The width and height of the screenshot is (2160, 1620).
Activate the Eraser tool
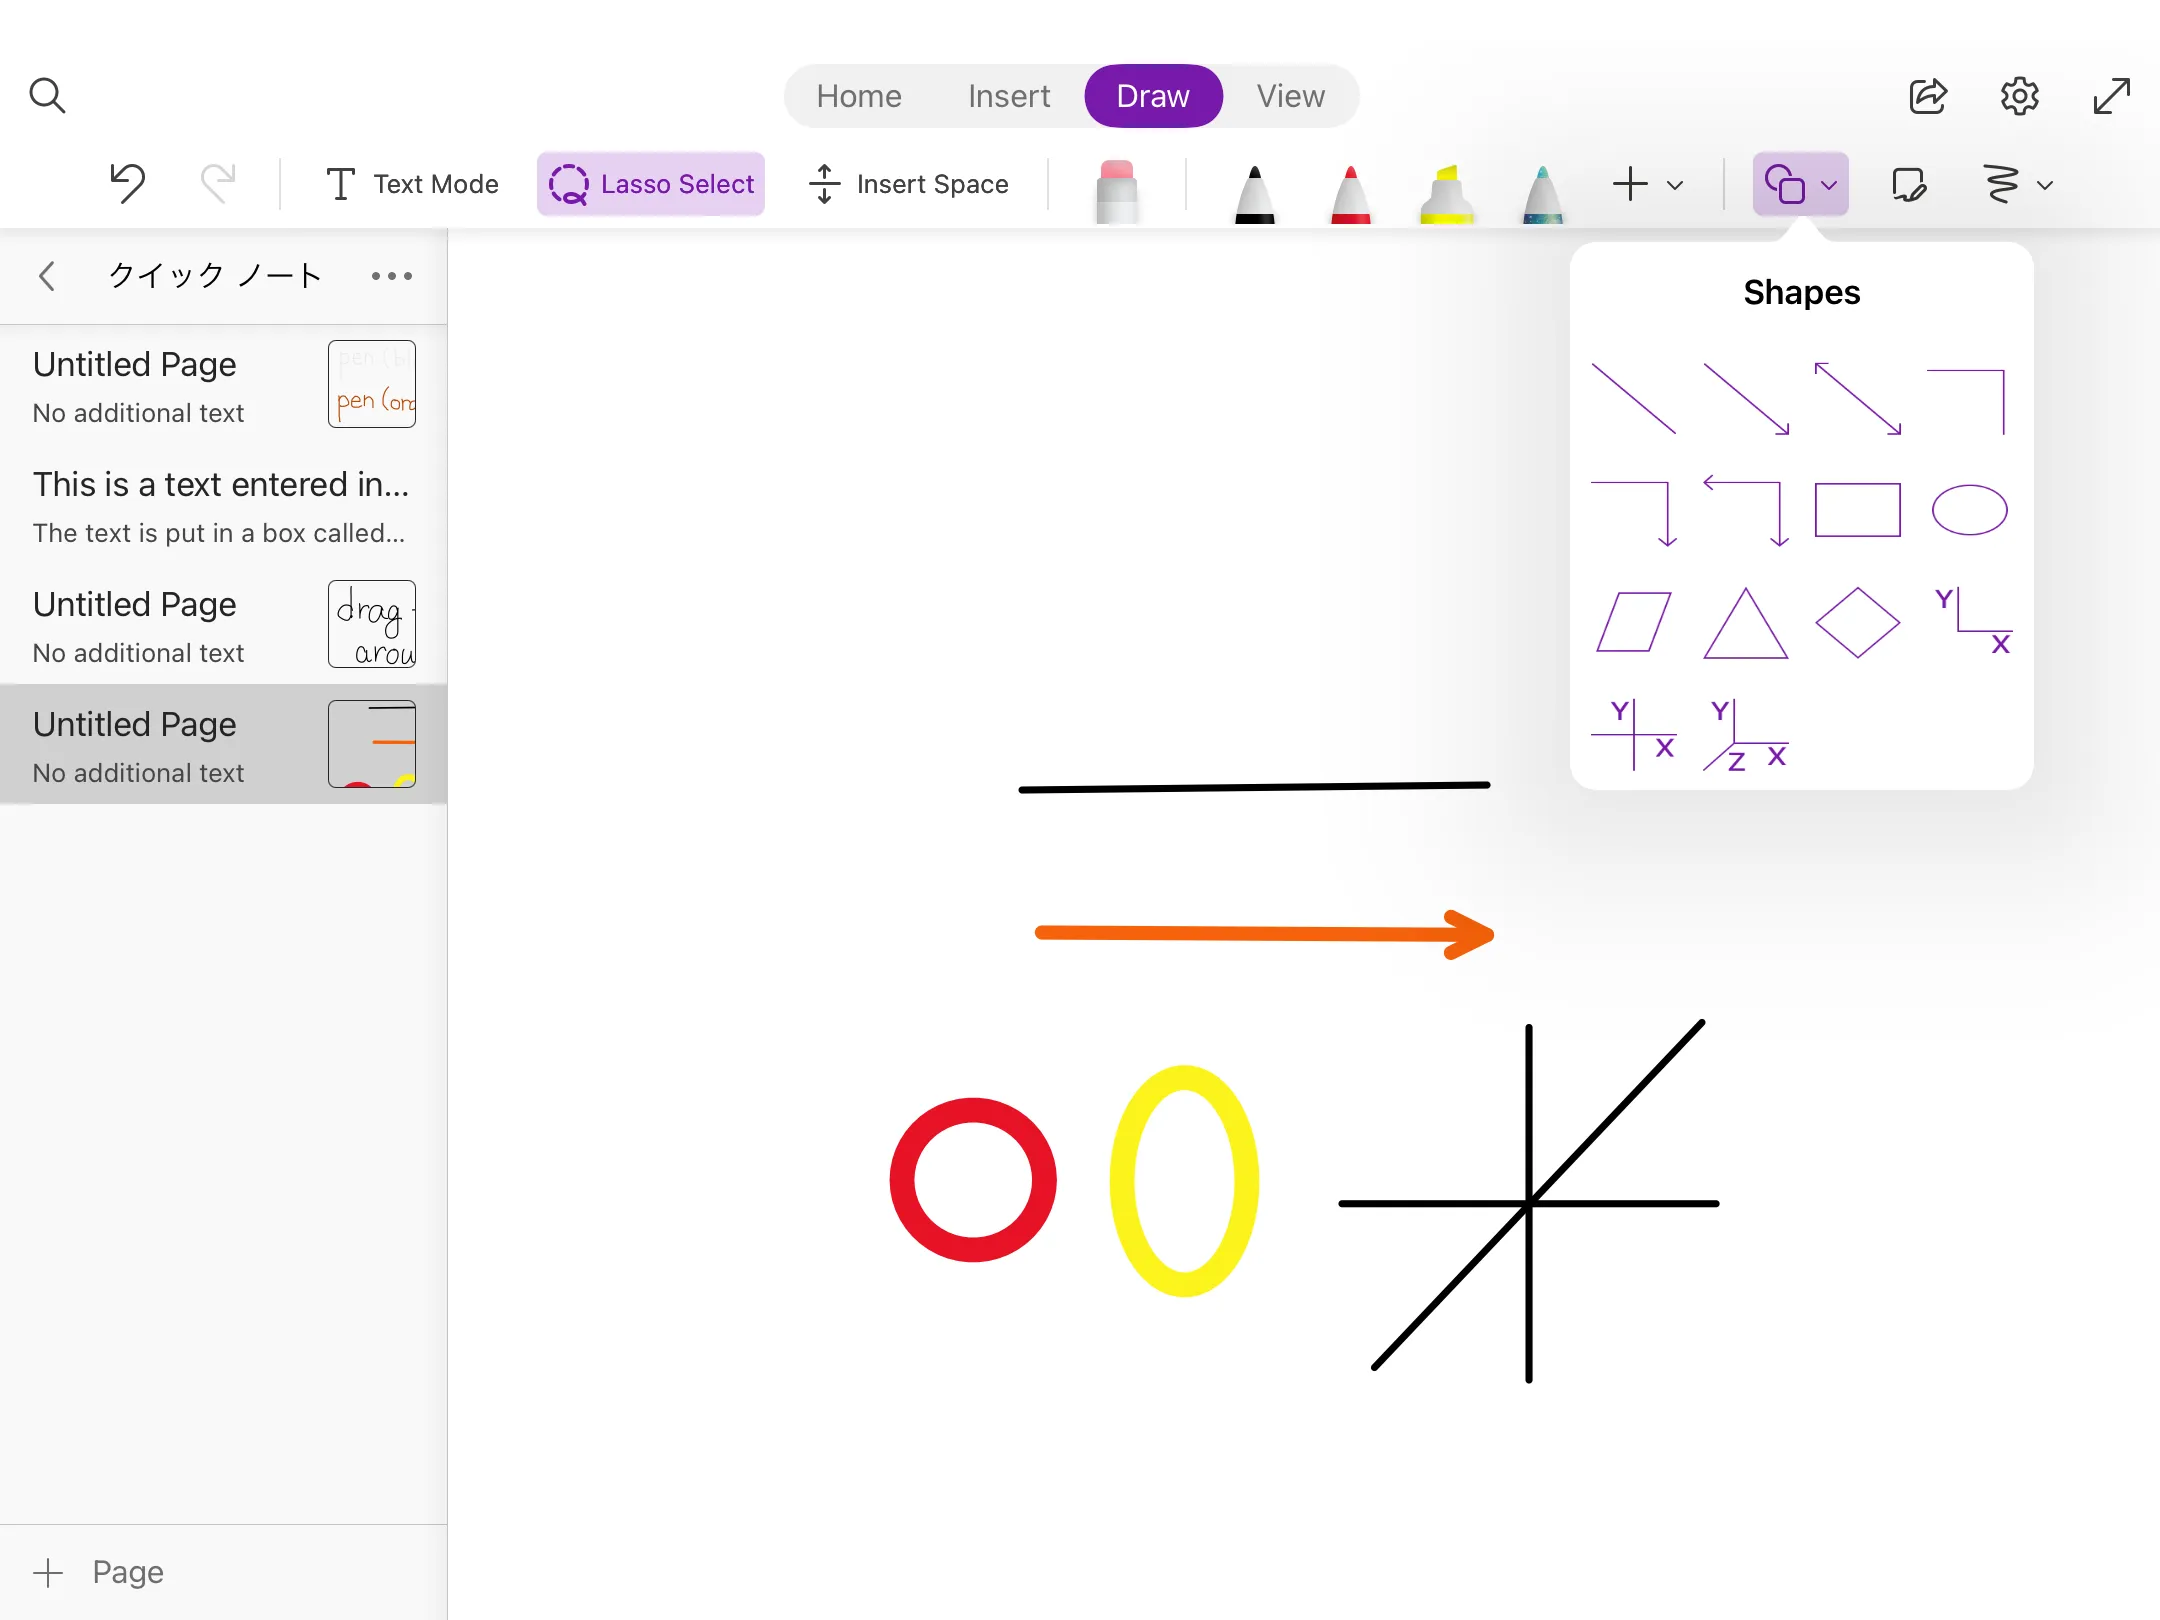(x=1117, y=184)
